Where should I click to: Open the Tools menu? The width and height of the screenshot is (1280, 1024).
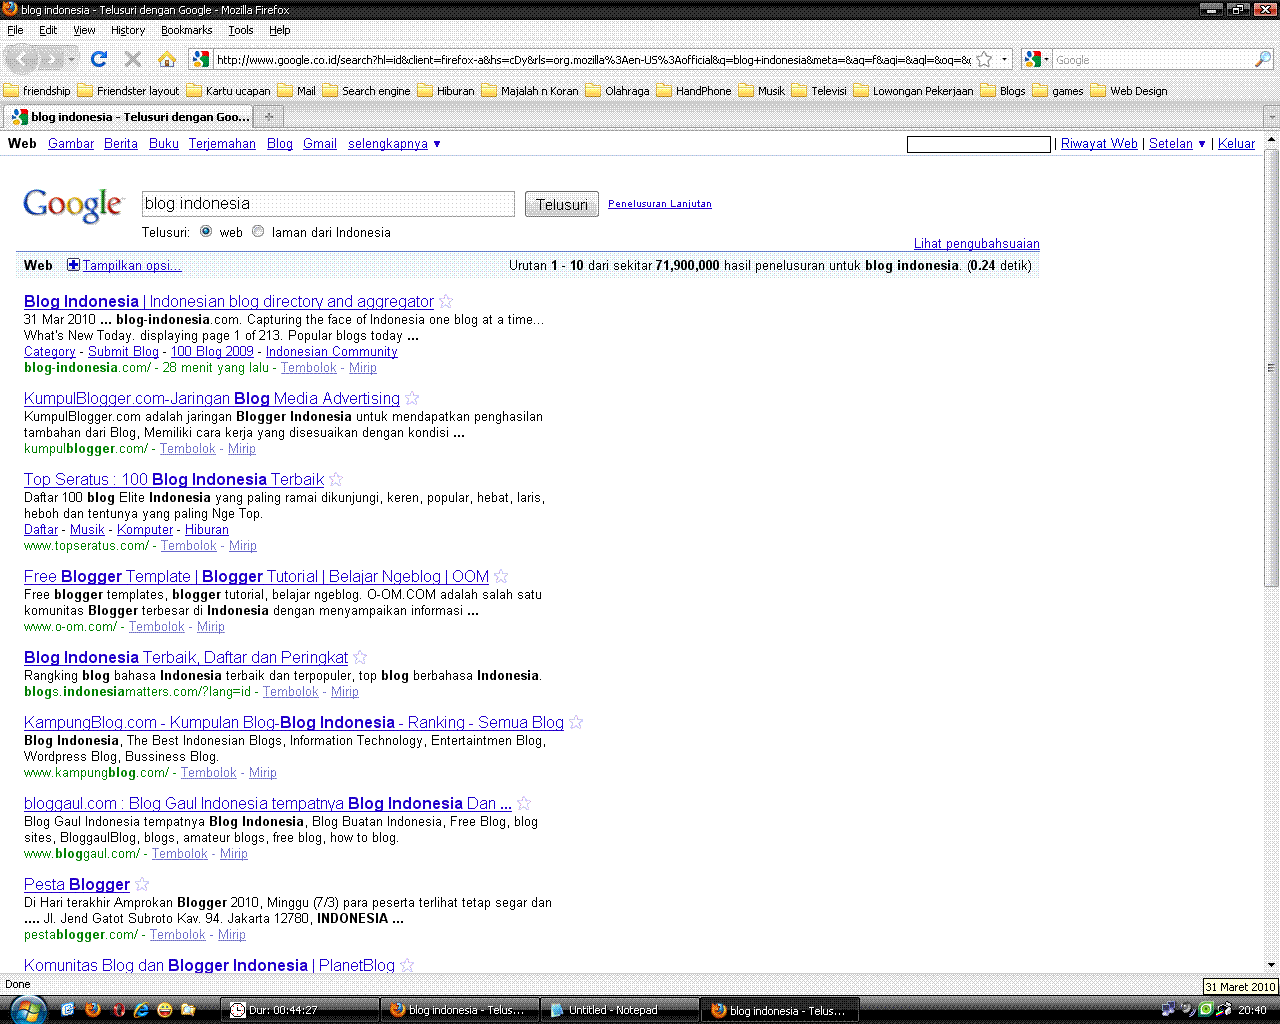coord(241,30)
